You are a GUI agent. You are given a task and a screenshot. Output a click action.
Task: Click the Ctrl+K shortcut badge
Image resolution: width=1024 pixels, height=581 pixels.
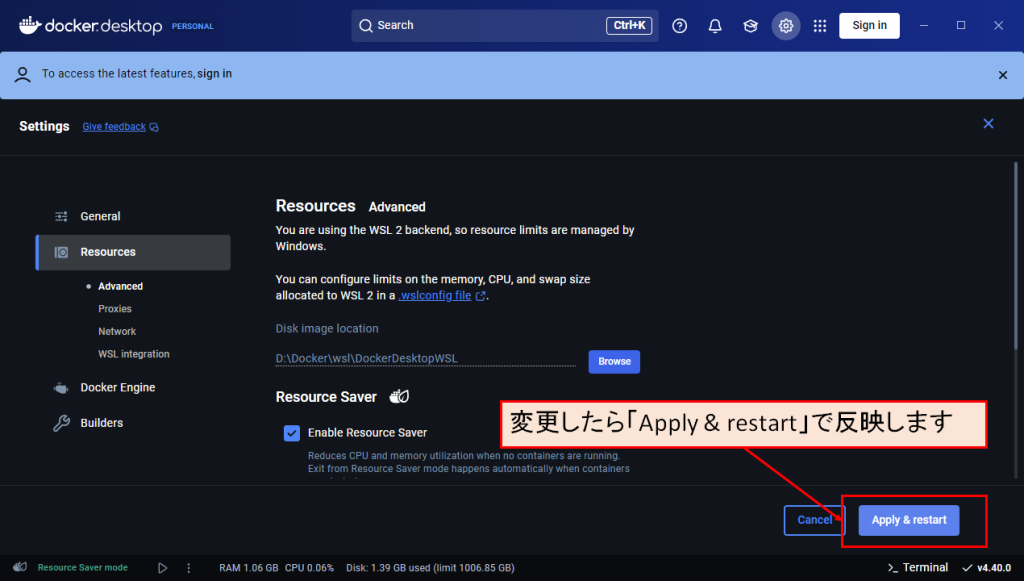pyautogui.click(x=629, y=25)
